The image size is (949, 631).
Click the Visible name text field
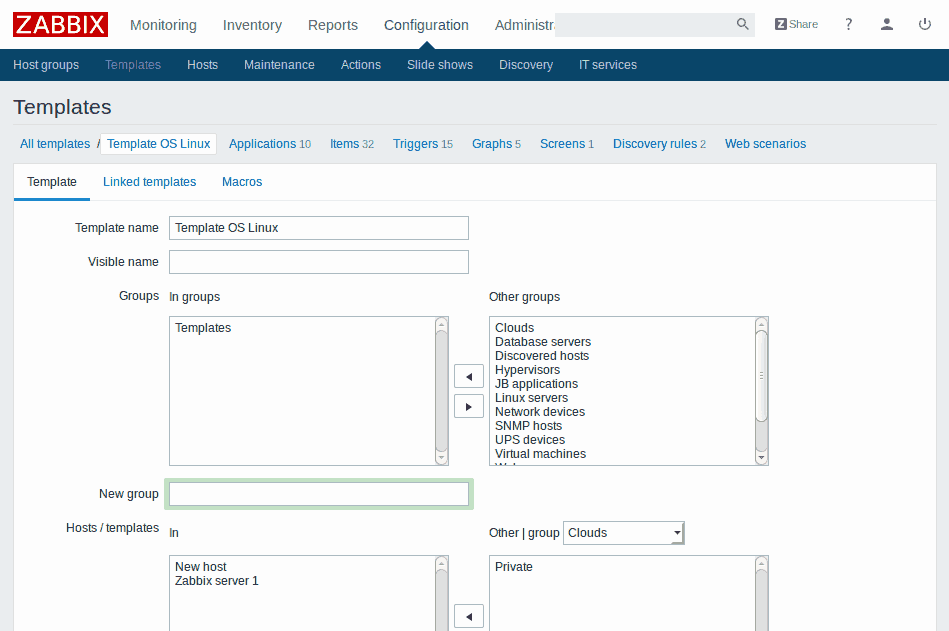point(318,262)
